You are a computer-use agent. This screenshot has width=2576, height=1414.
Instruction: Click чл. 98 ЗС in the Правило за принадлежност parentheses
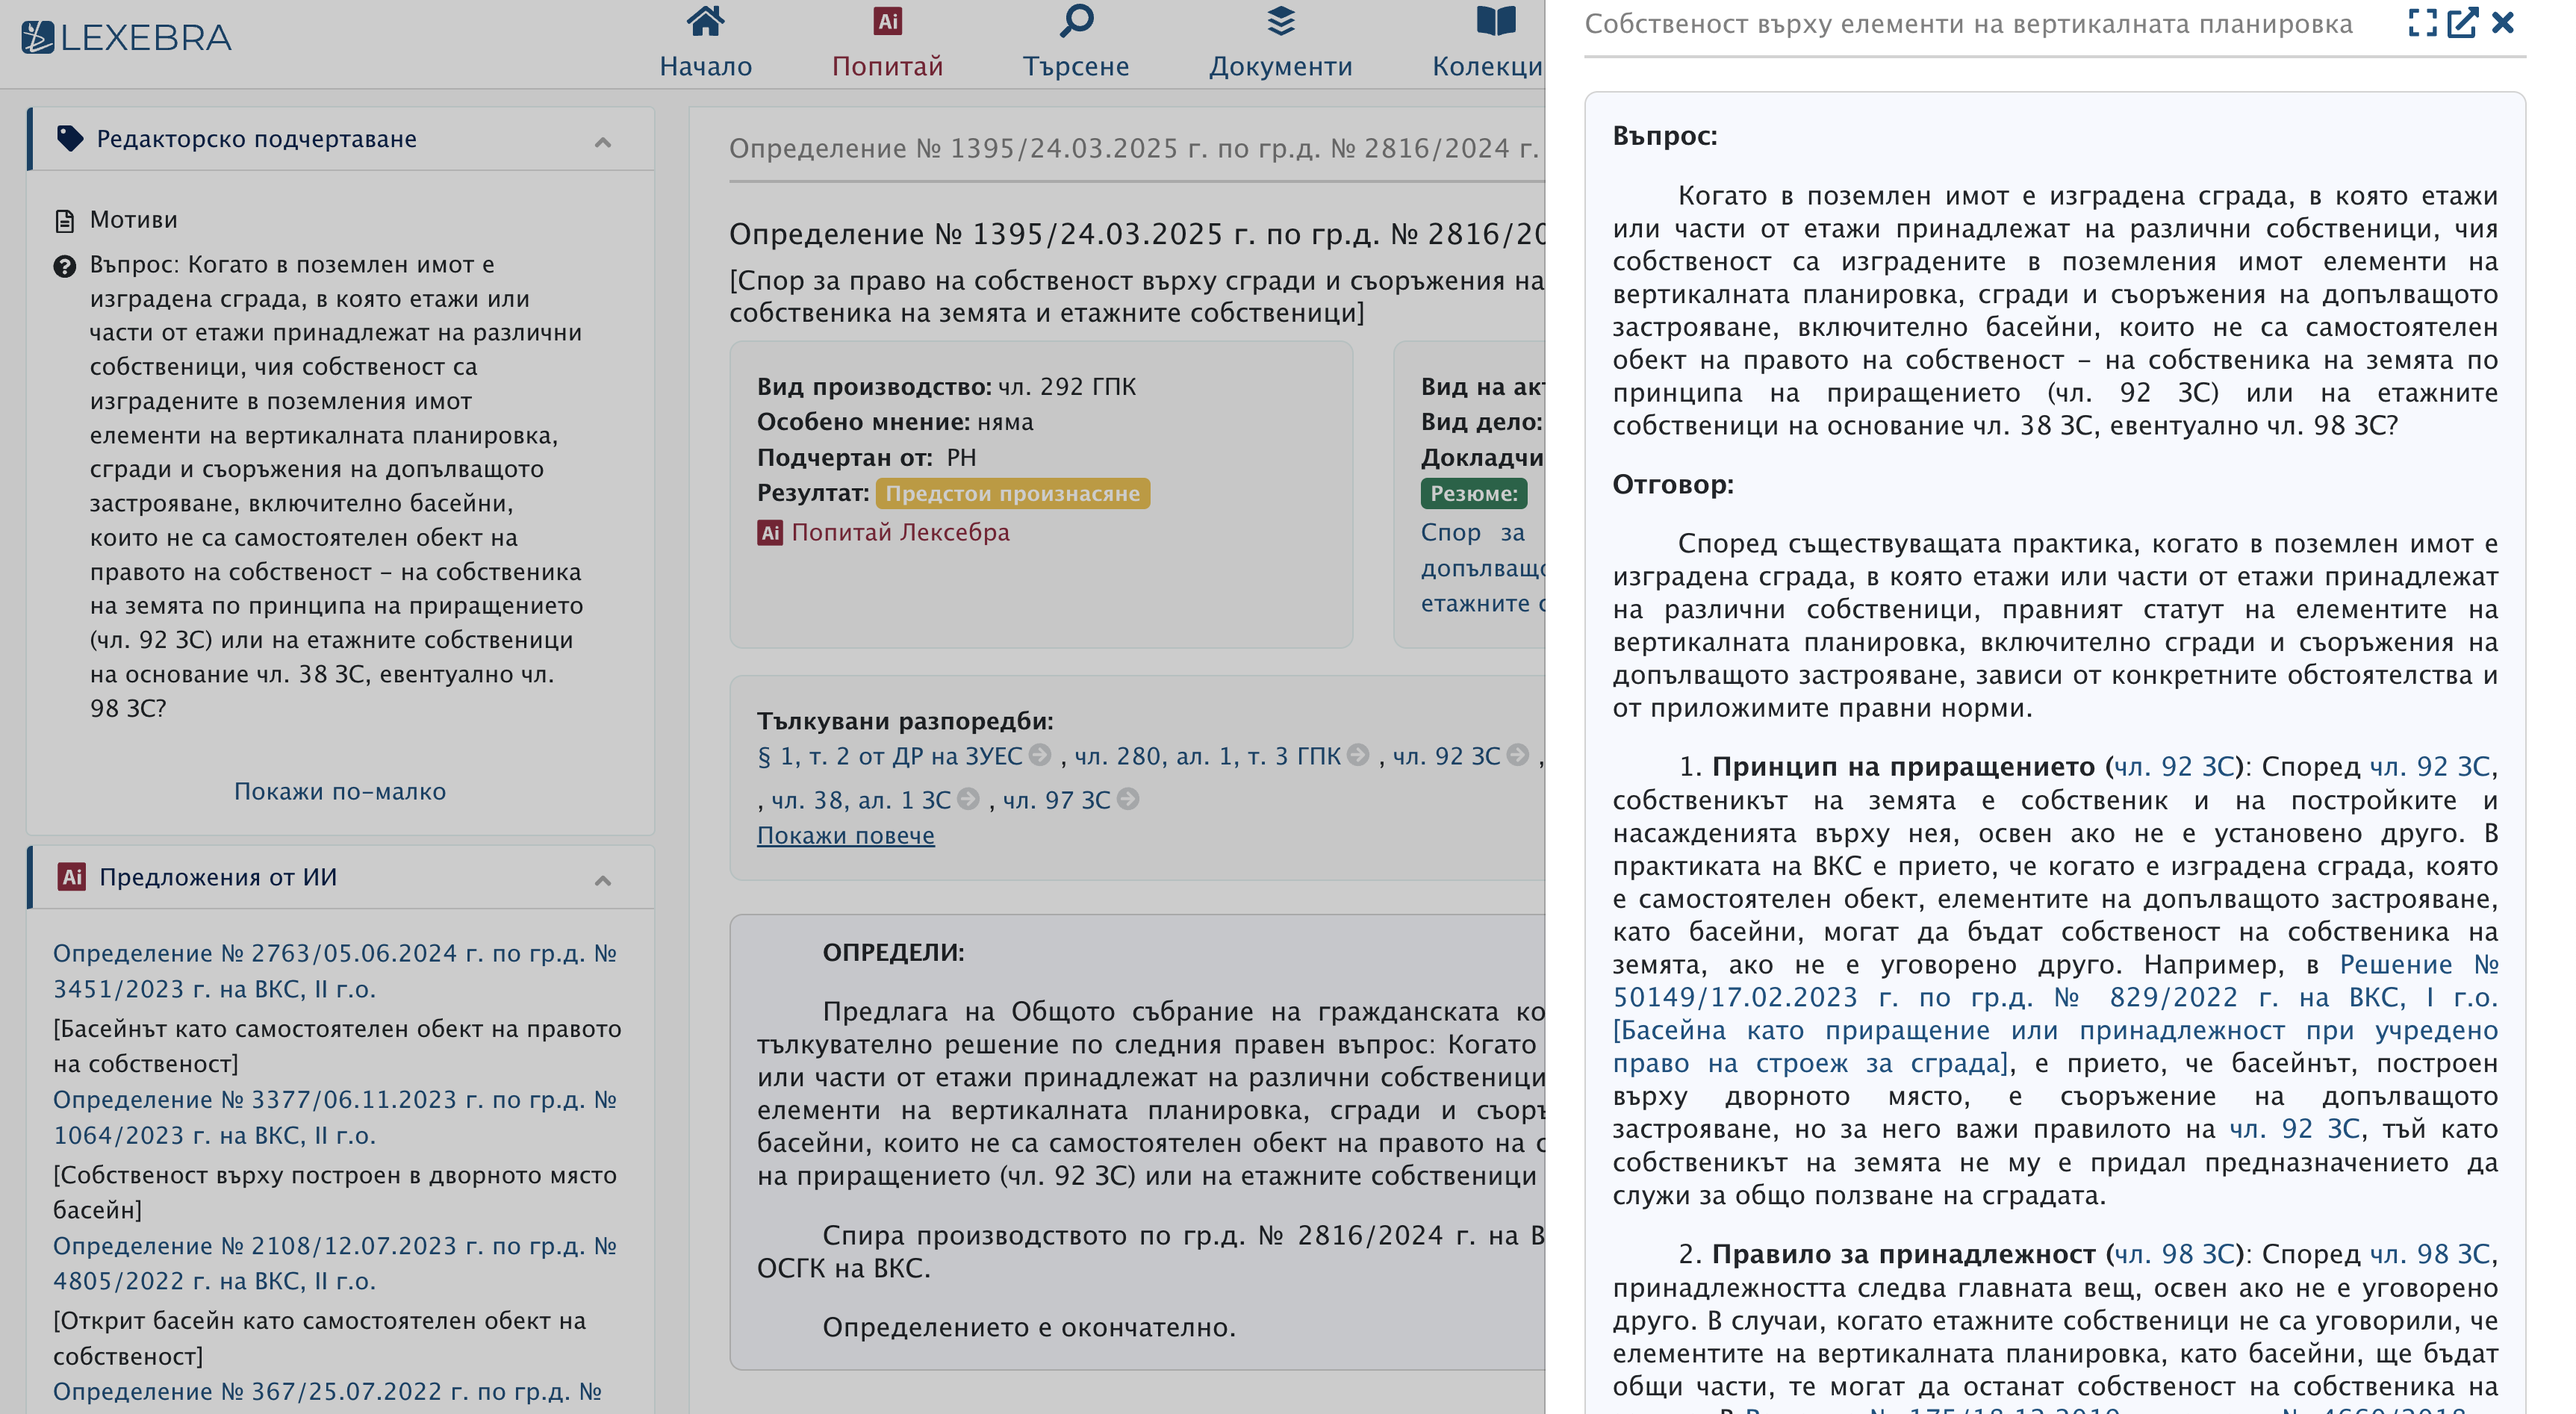2174,1254
